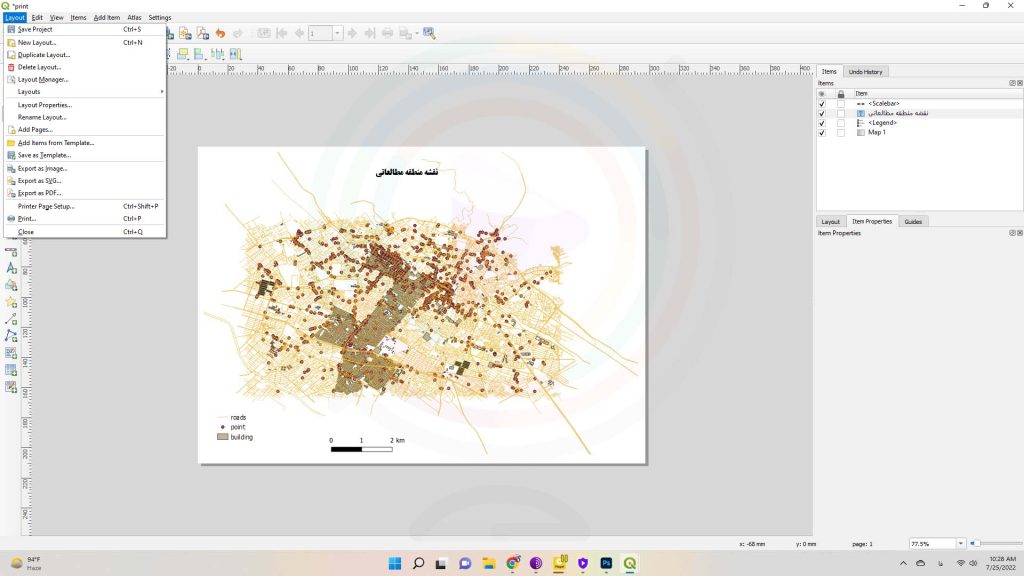Select the Add Marker star tool

click(11, 302)
